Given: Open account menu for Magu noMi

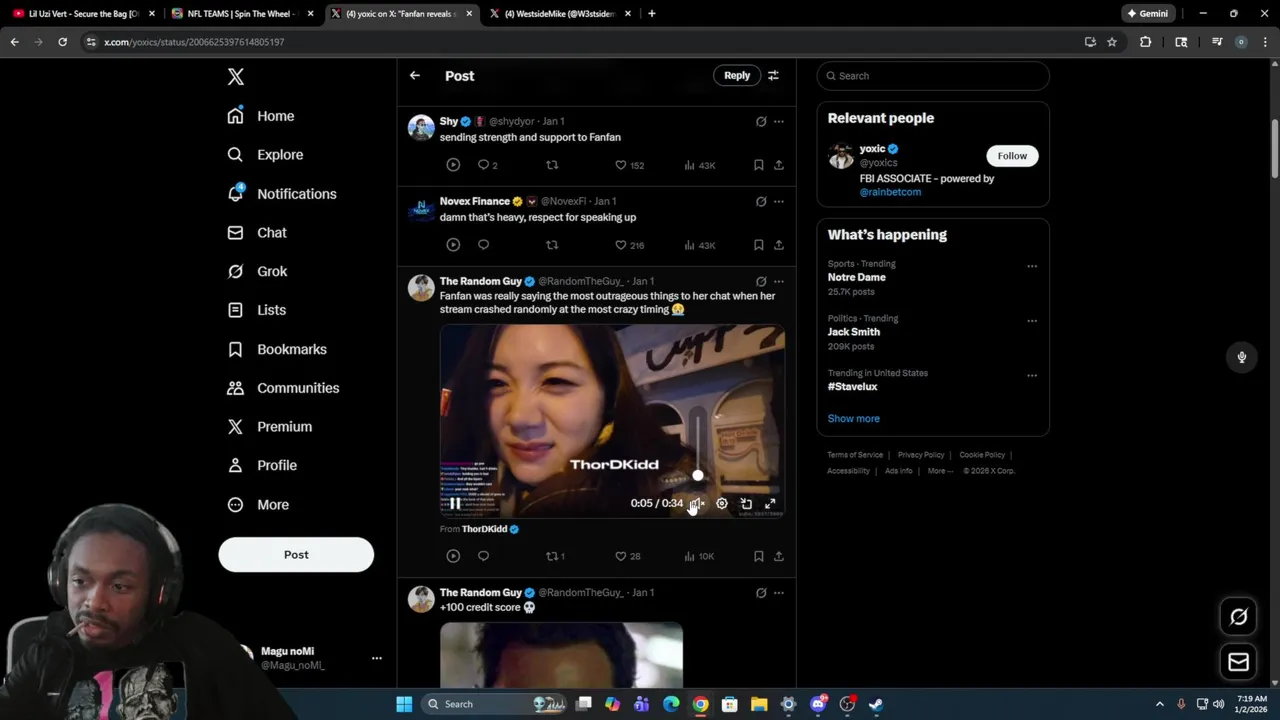Looking at the screenshot, I should click(x=377, y=658).
